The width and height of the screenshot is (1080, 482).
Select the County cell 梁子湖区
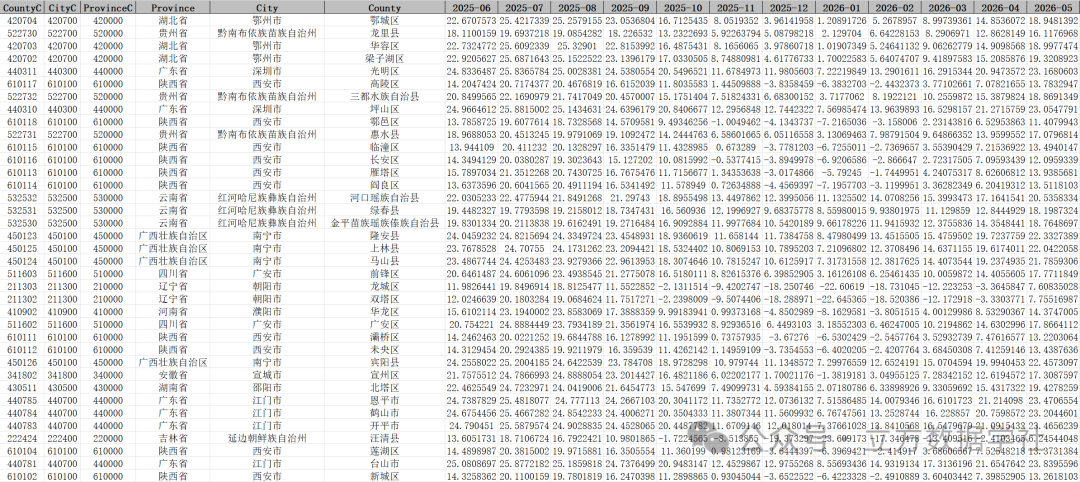(x=384, y=59)
